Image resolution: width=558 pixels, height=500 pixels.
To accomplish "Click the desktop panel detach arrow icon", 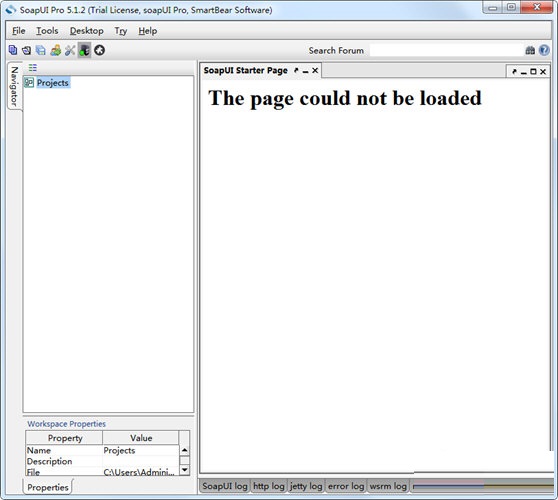I will click(514, 72).
